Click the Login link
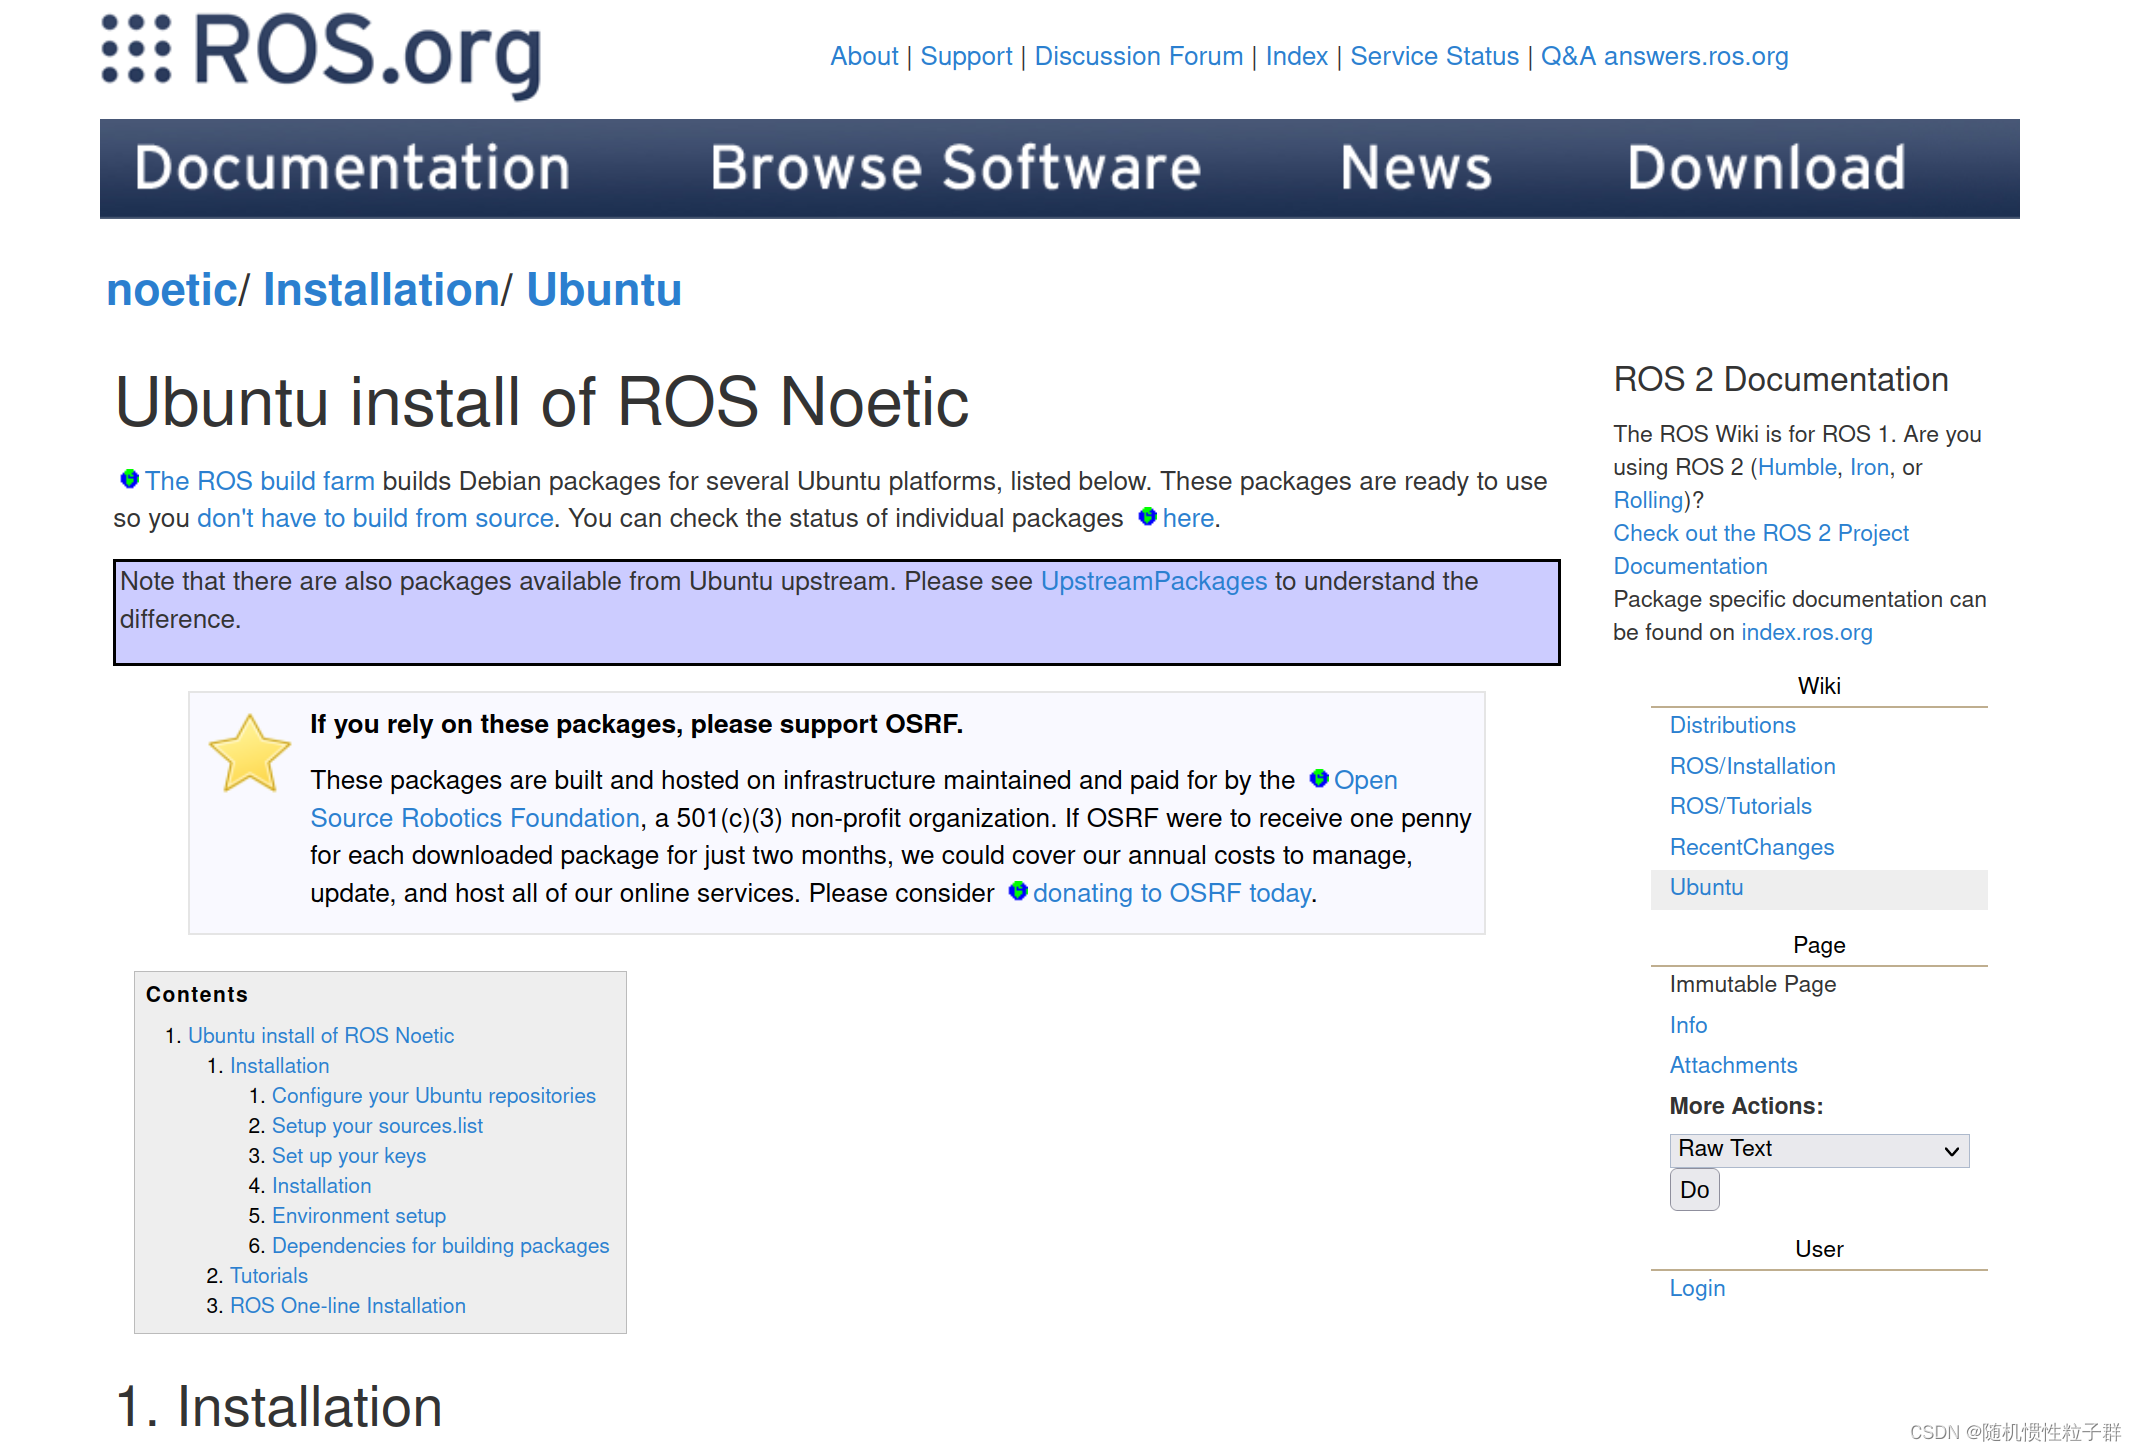 (1697, 1288)
